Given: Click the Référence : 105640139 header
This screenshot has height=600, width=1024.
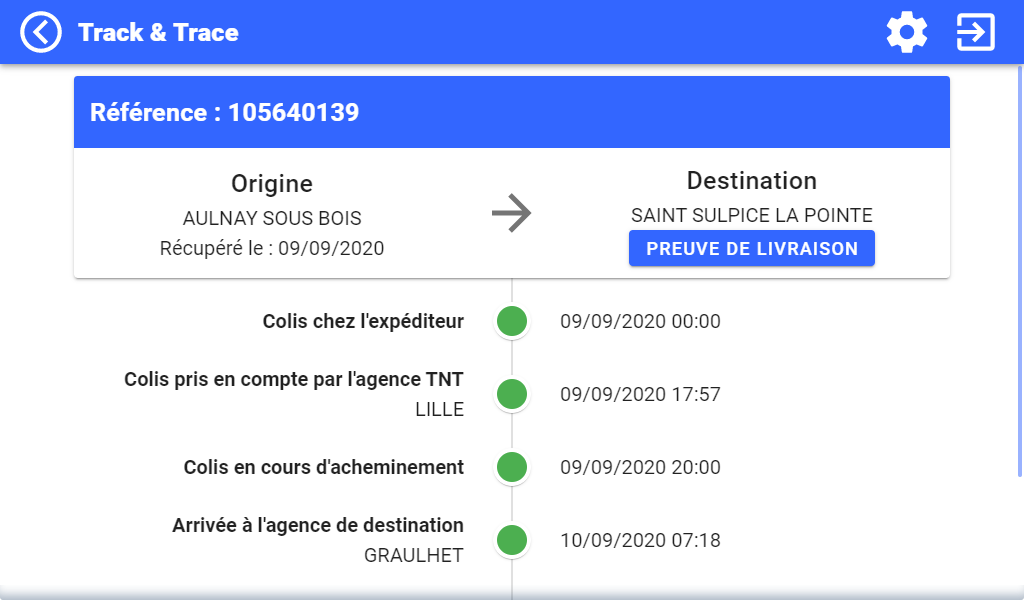Looking at the screenshot, I should coord(225,112).
